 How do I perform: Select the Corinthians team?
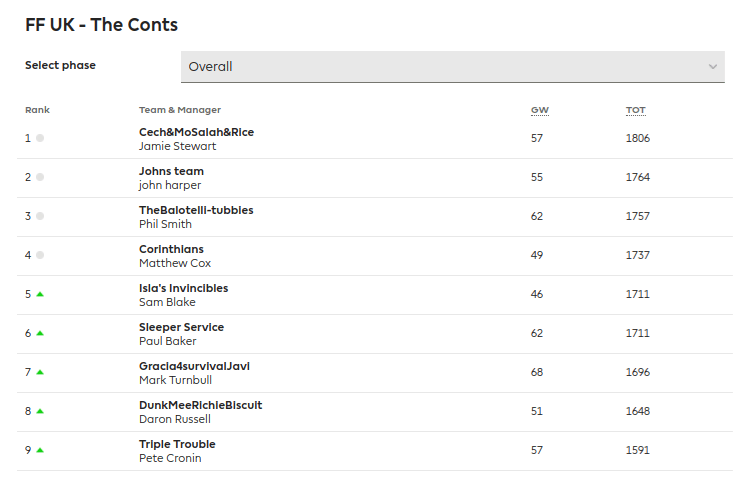[171, 249]
